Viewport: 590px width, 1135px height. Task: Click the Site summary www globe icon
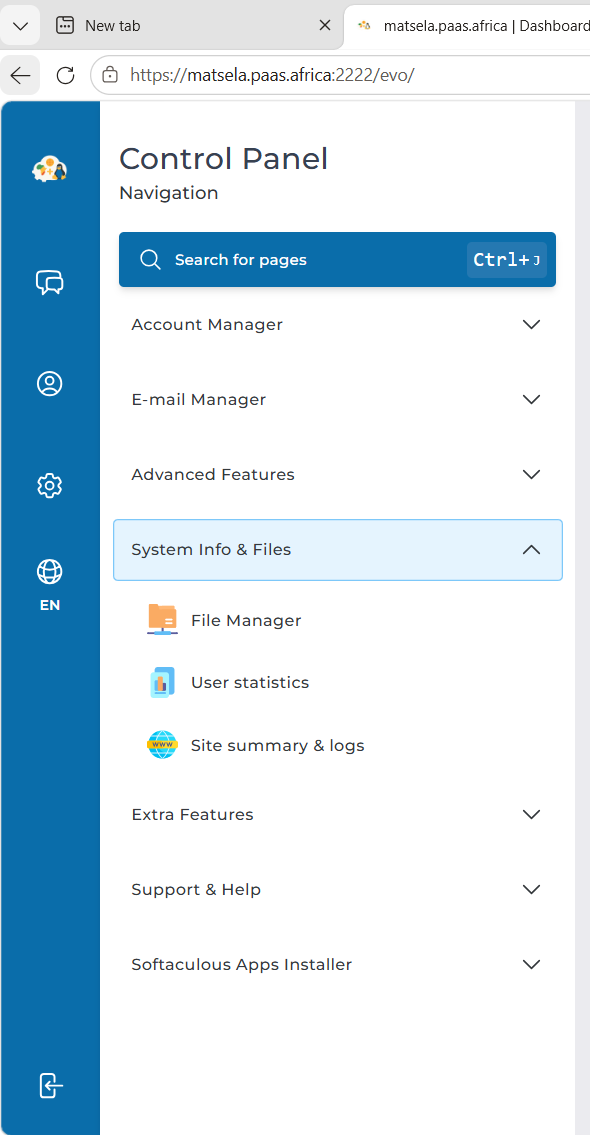pyautogui.click(x=162, y=745)
